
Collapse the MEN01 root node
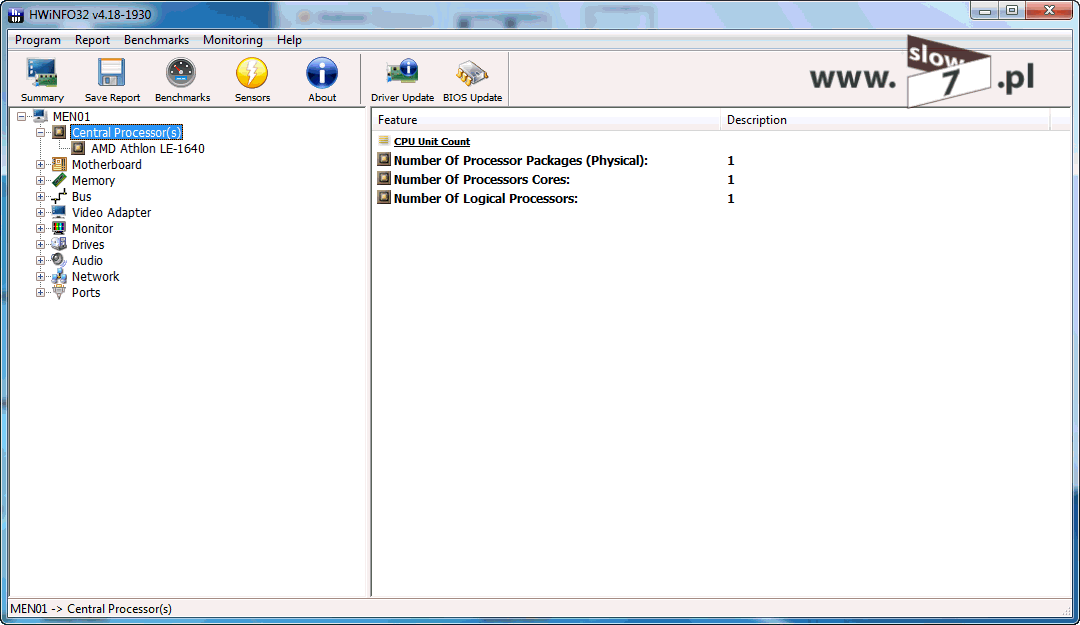(x=21, y=116)
